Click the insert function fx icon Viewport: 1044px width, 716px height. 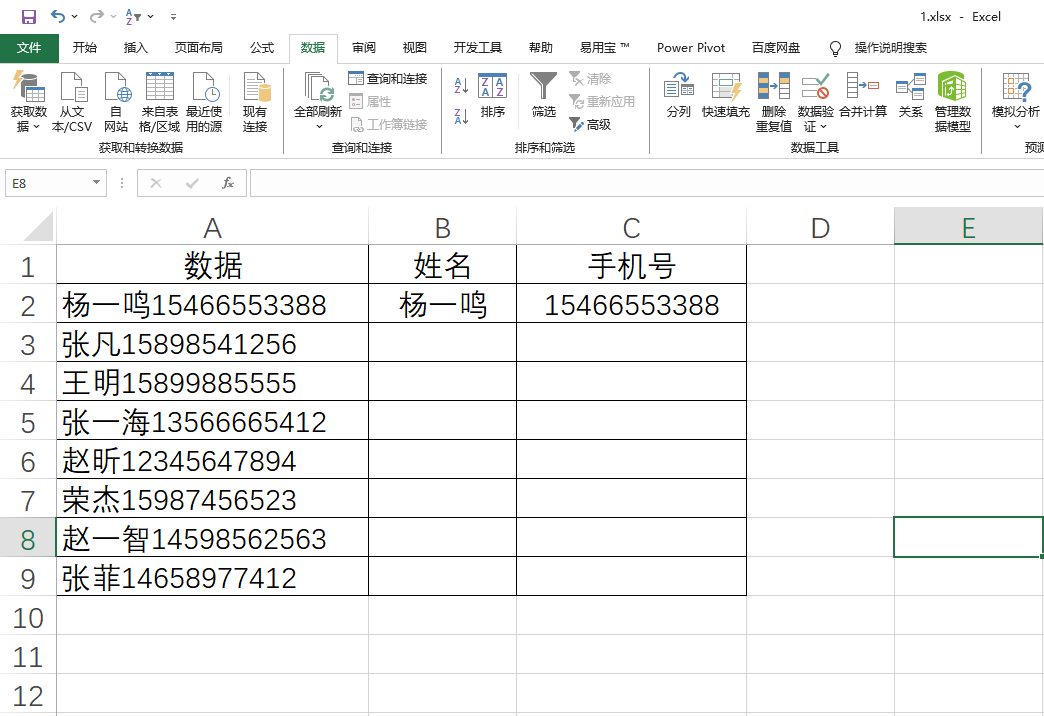click(228, 183)
